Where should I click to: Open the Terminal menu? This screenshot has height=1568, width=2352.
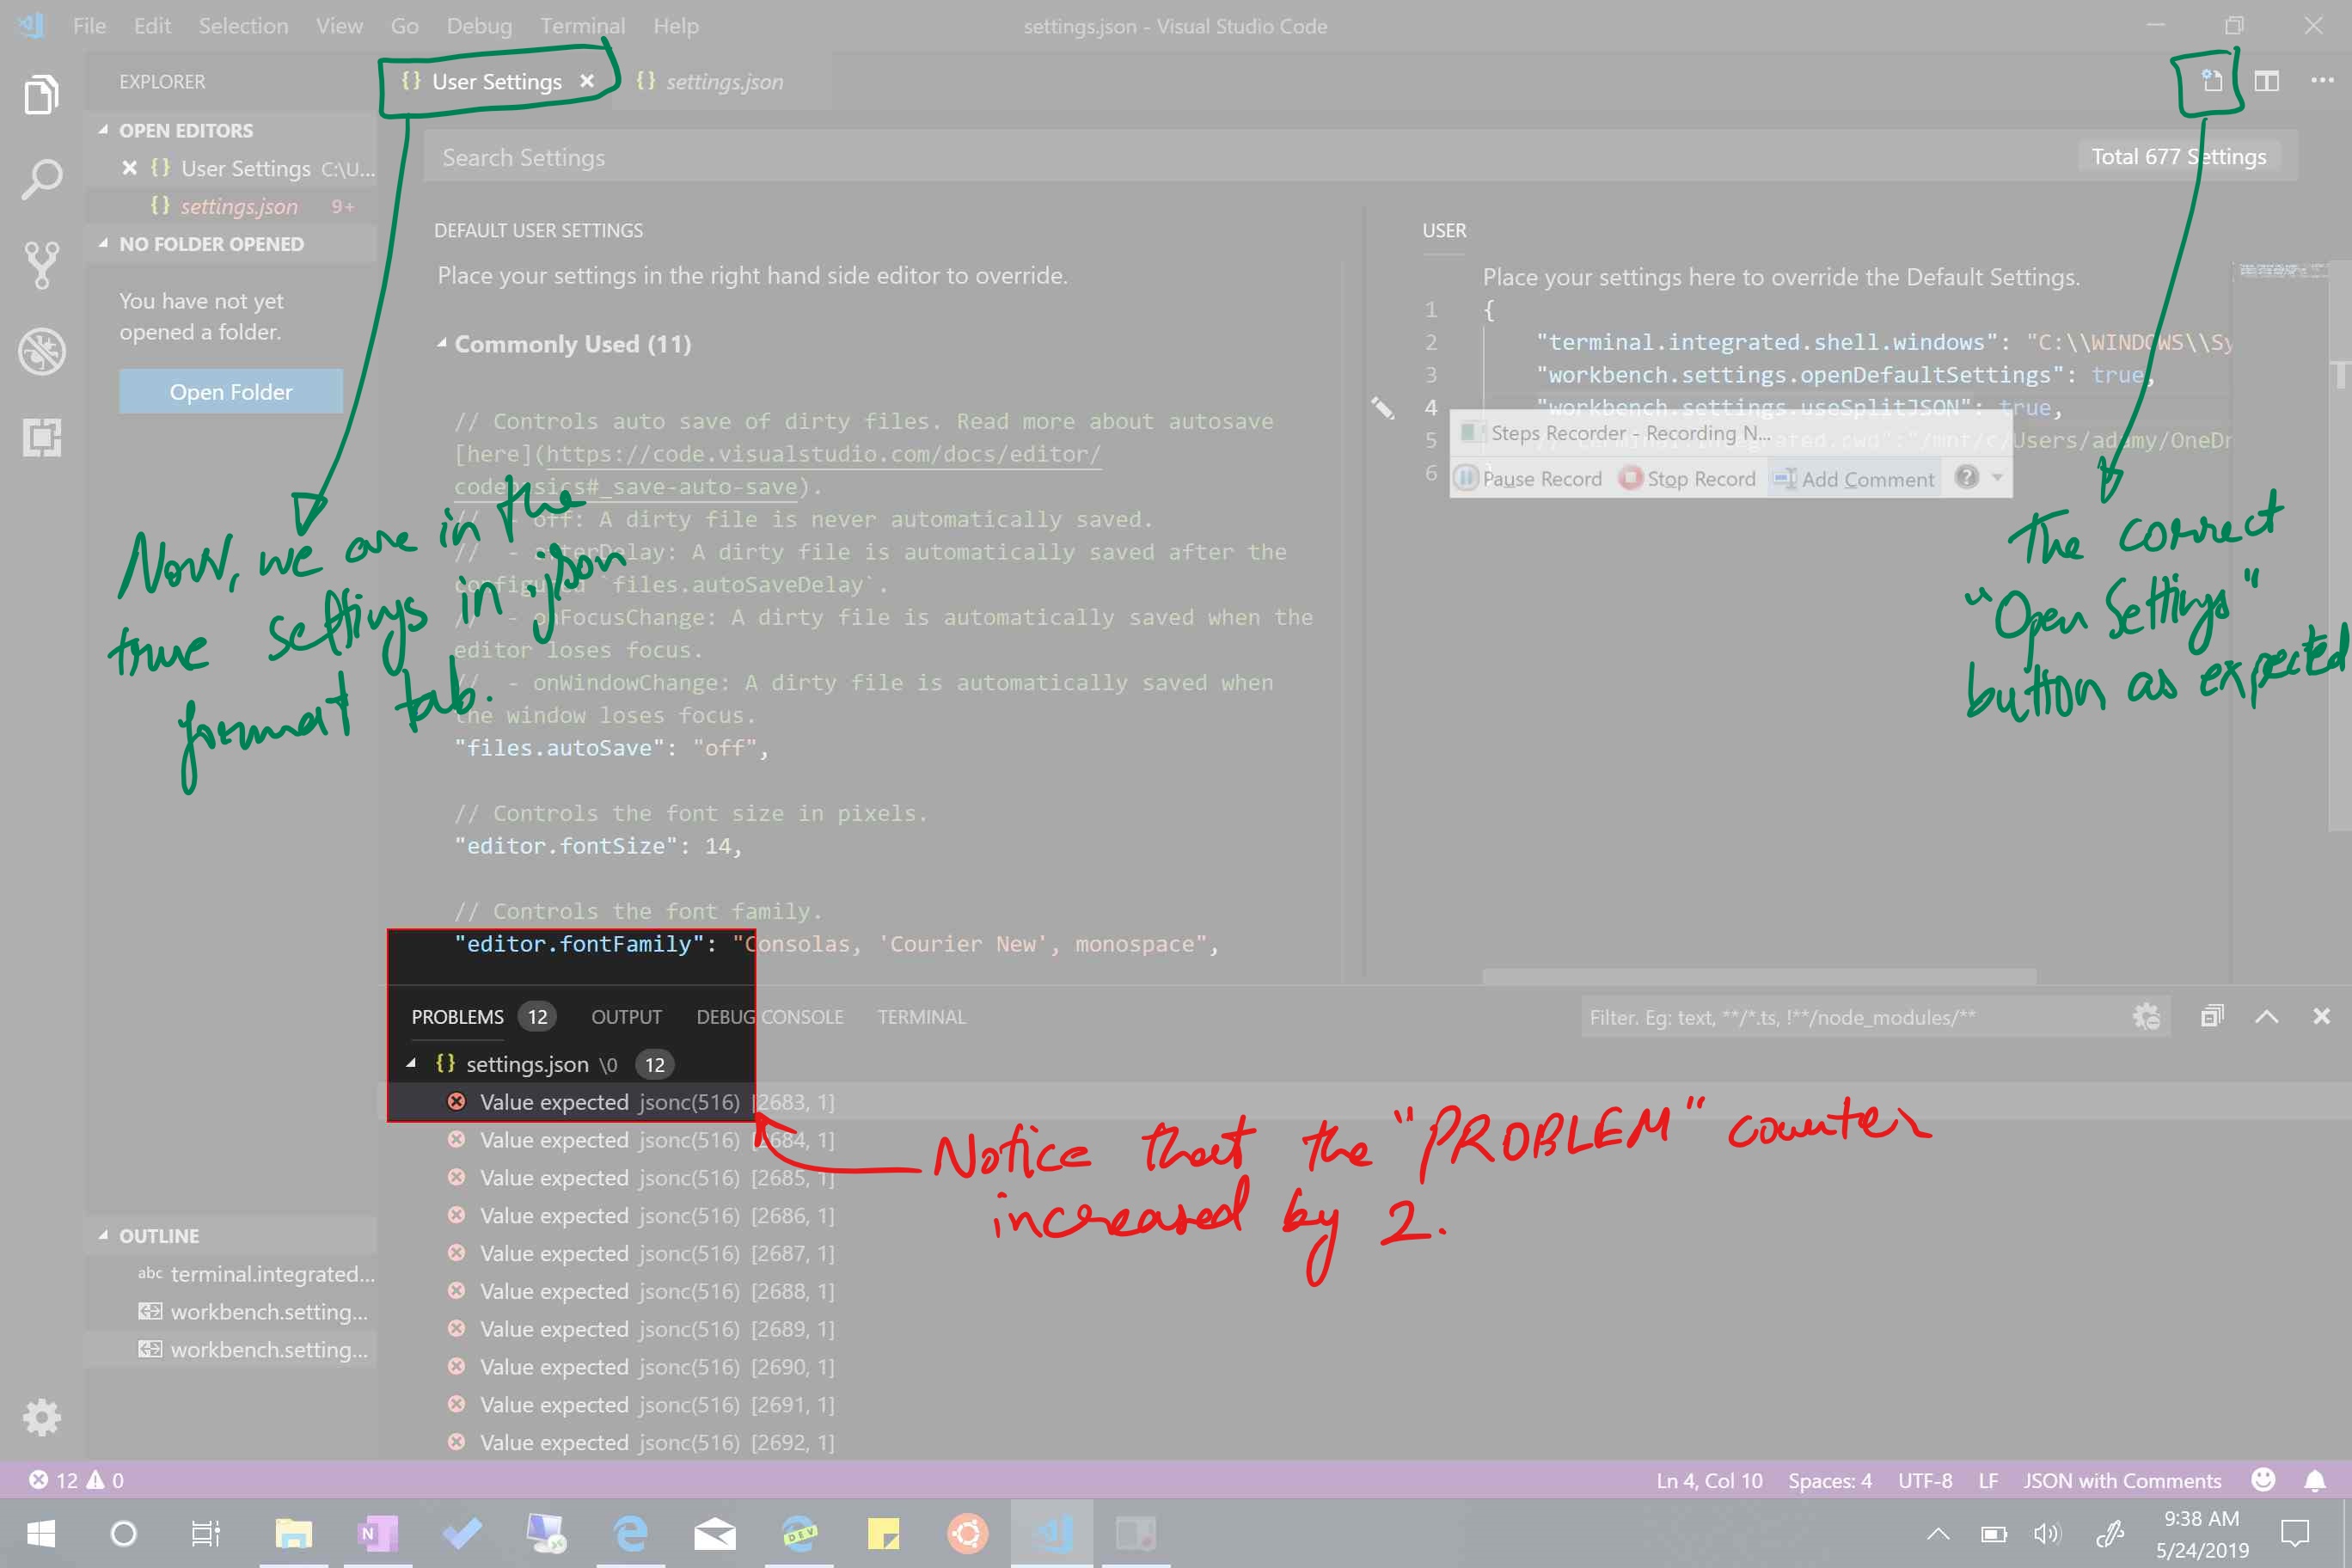coord(583,25)
